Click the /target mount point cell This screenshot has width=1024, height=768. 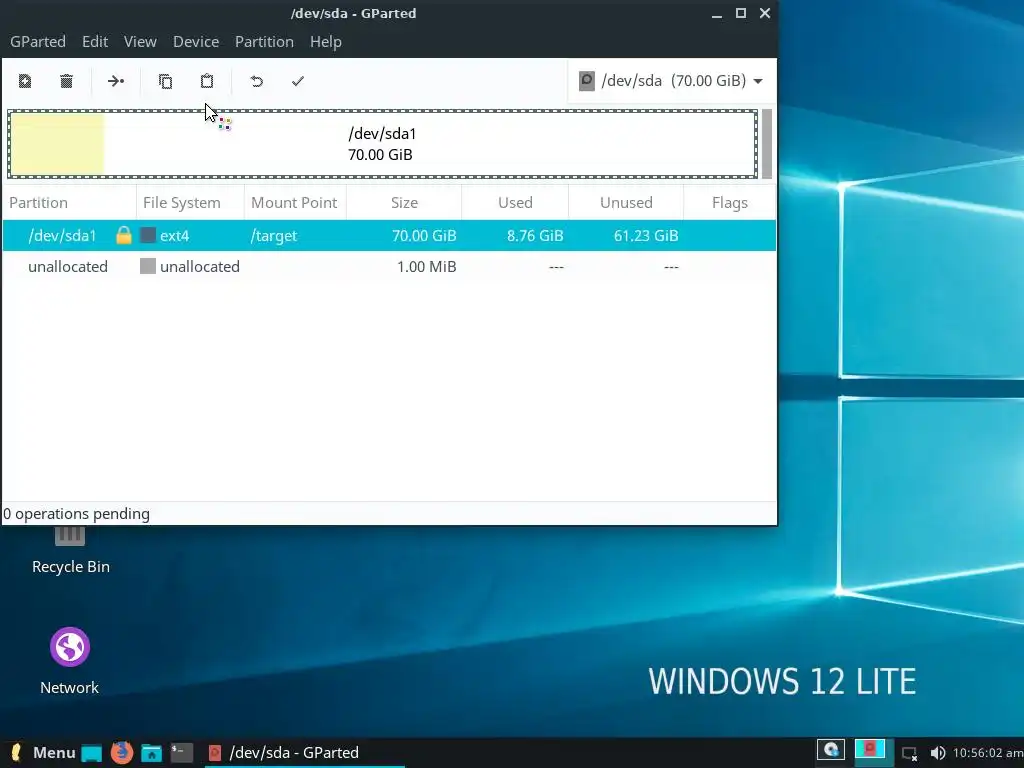(274, 236)
